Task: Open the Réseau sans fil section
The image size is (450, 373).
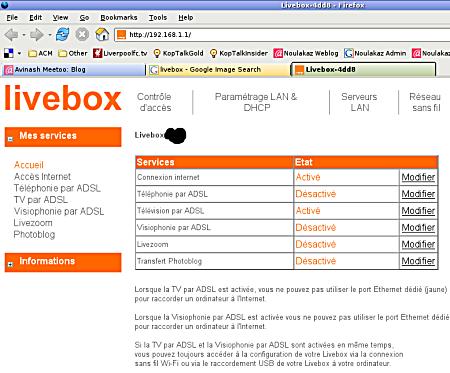Action: click(x=425, y=102)
